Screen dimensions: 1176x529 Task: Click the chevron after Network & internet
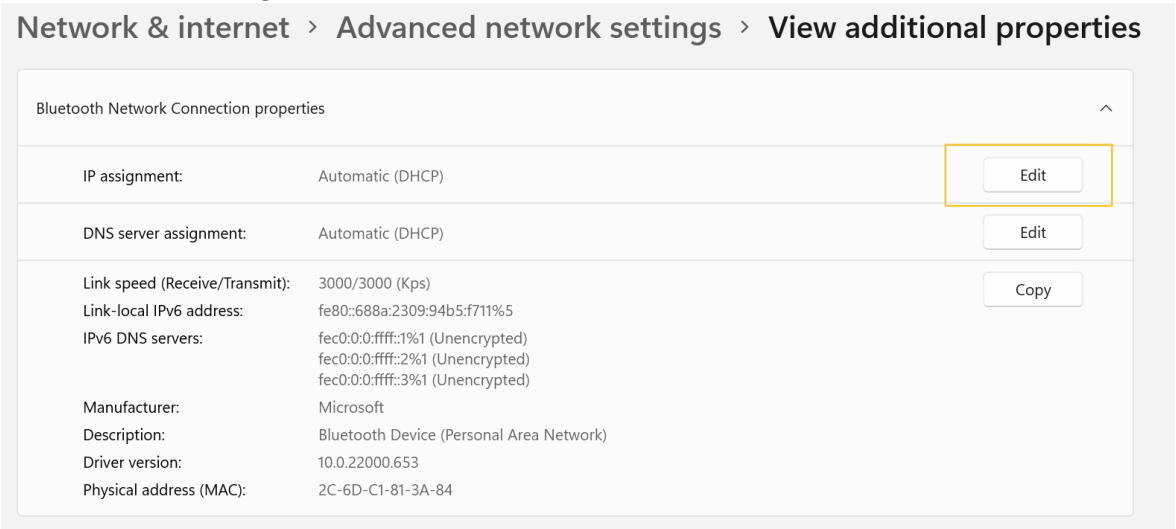pyautogui.click(x=313, y=28)
